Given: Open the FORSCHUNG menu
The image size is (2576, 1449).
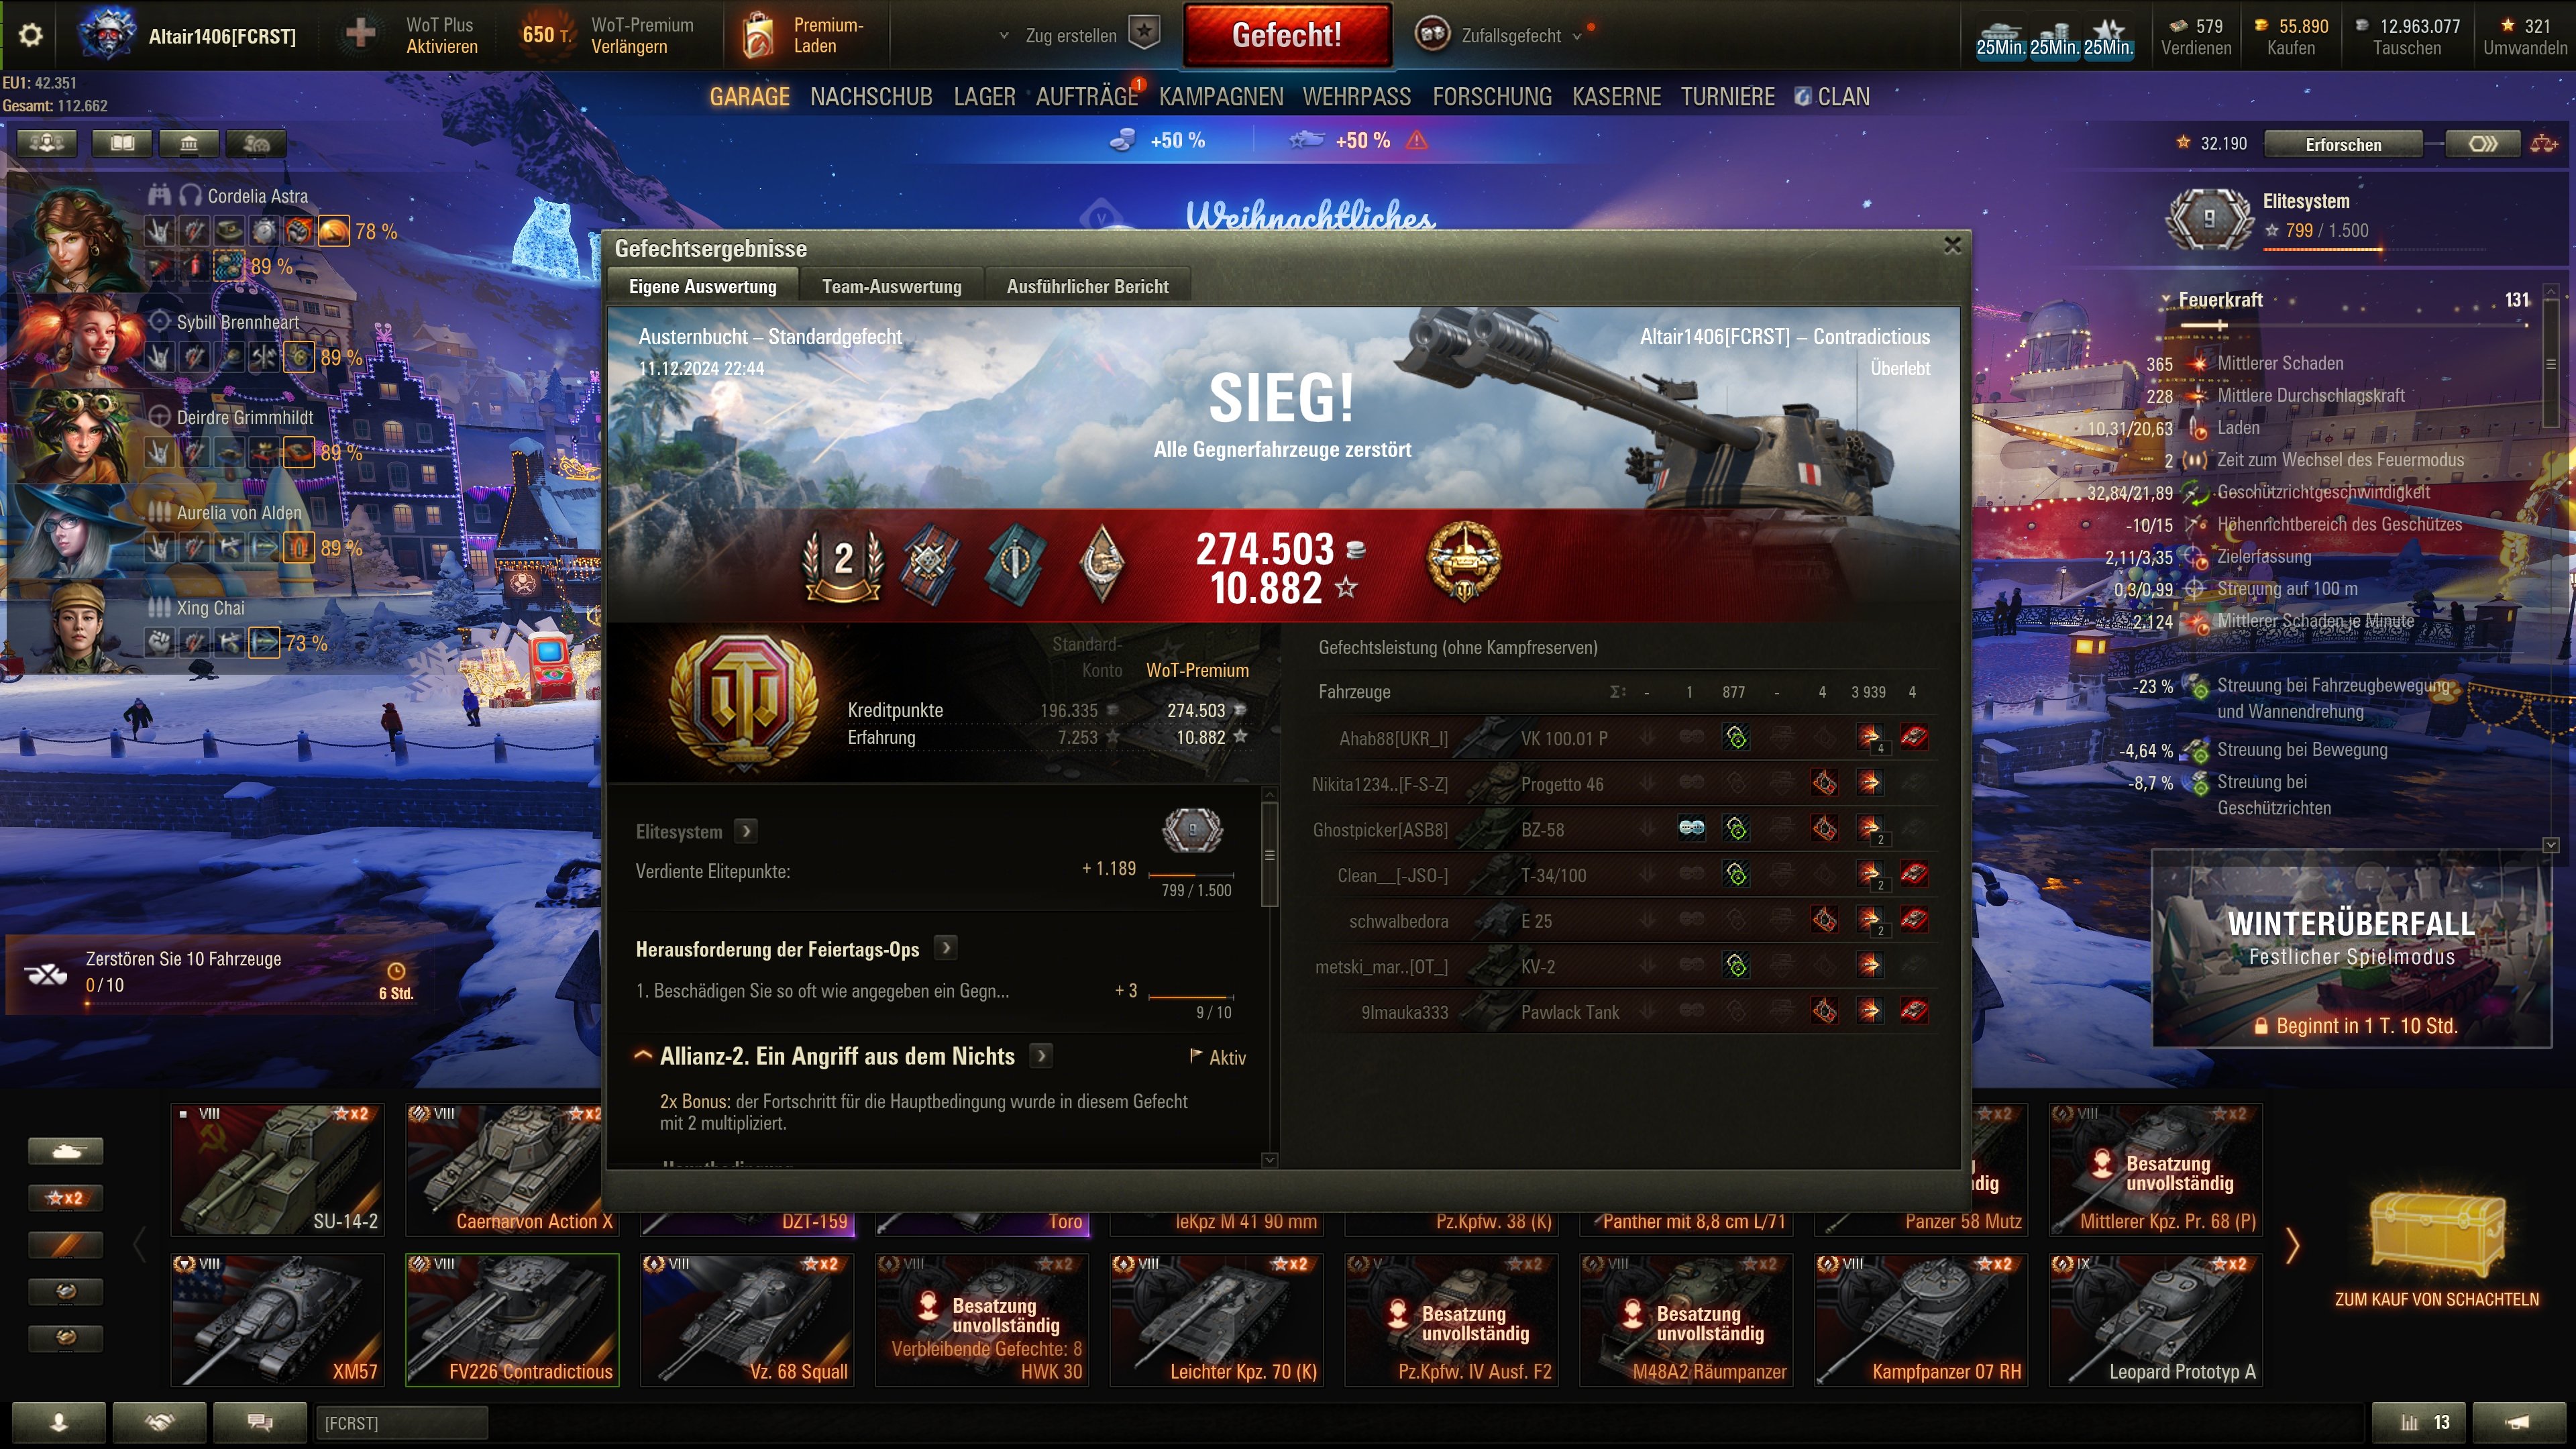Looking at the screenshot, I should [x=1492, y=97].
